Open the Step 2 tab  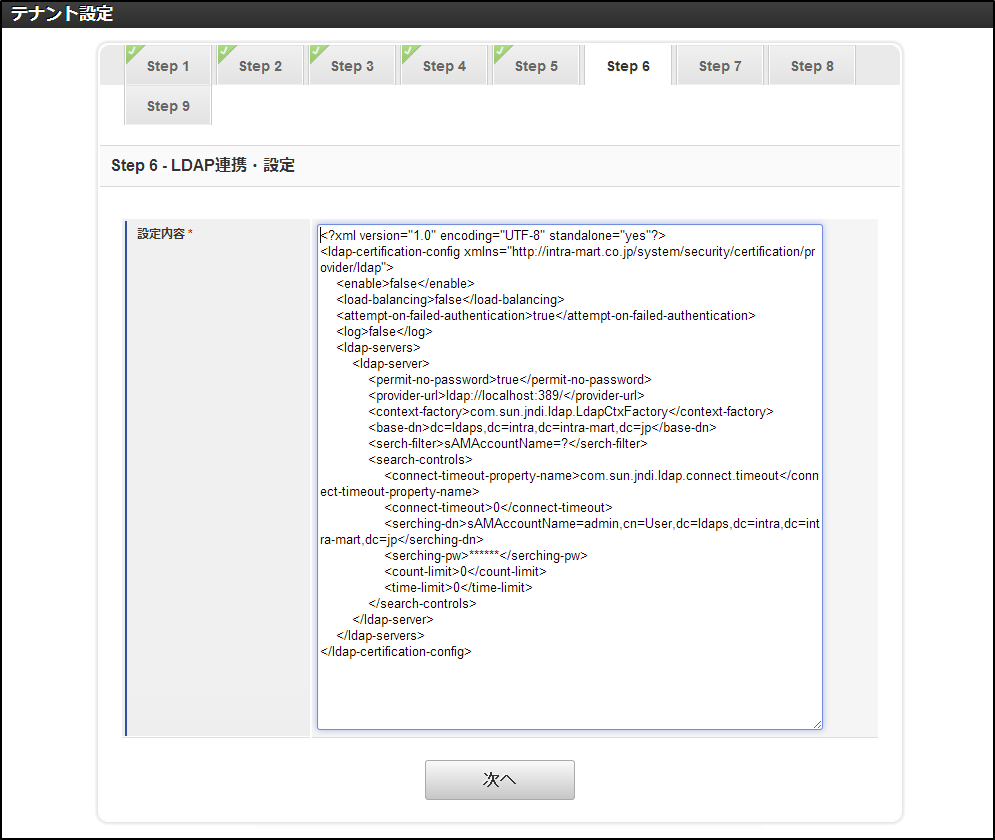tap(260, 66)
